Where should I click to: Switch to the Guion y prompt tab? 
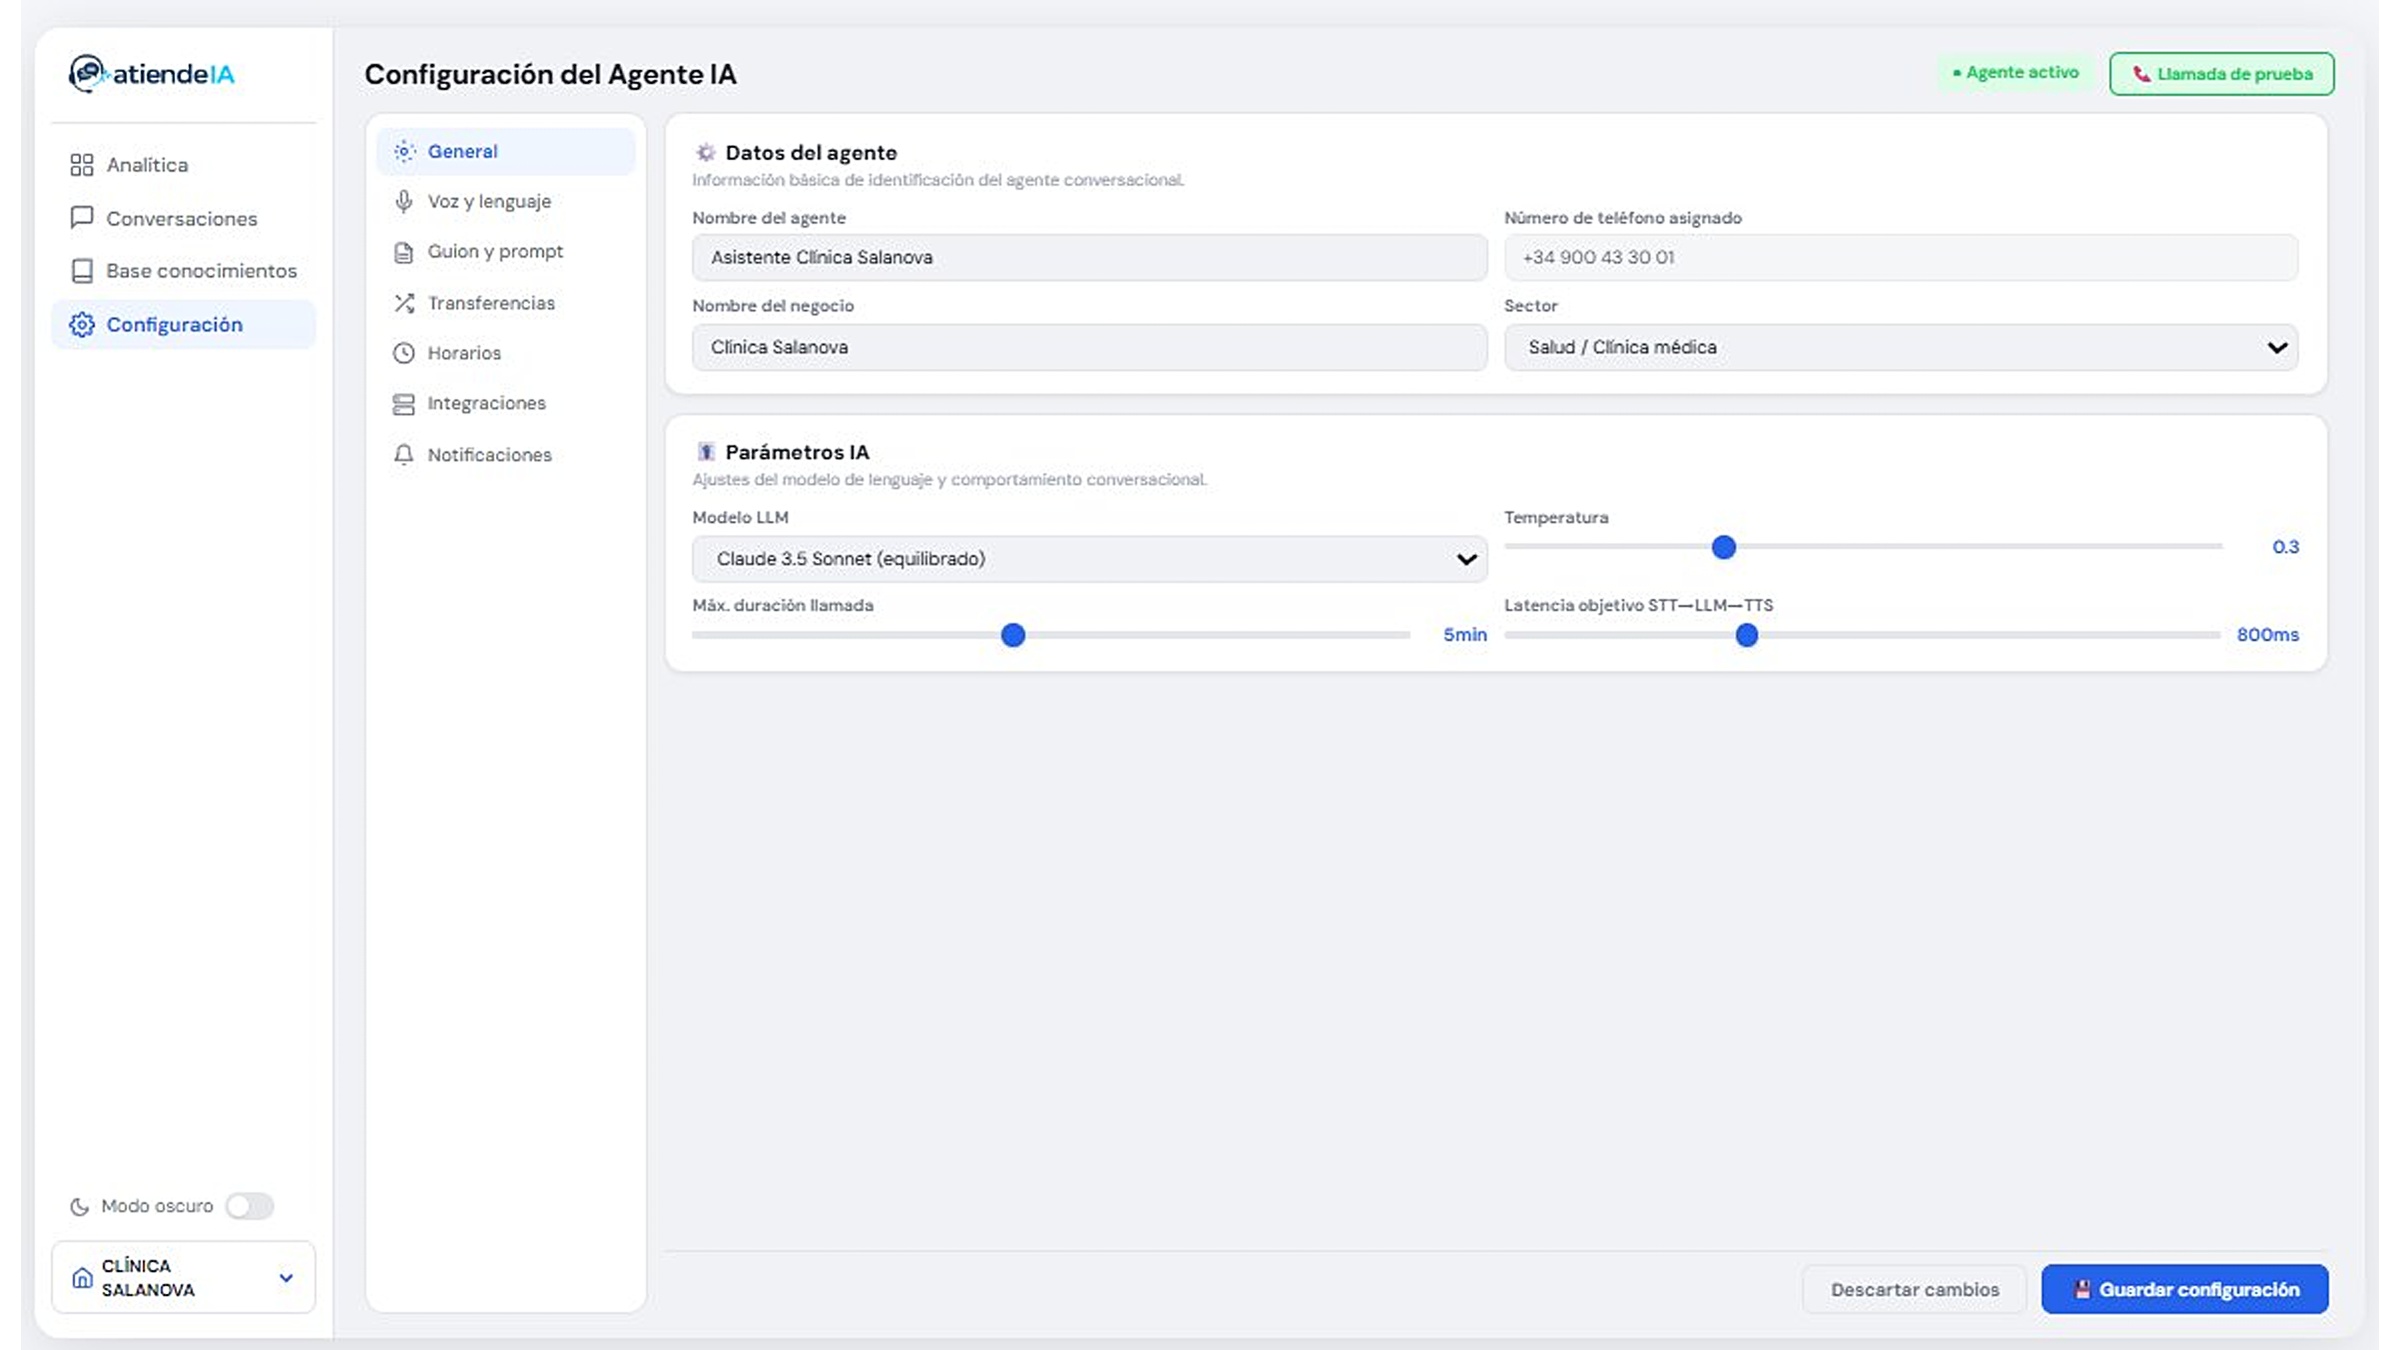495,252
